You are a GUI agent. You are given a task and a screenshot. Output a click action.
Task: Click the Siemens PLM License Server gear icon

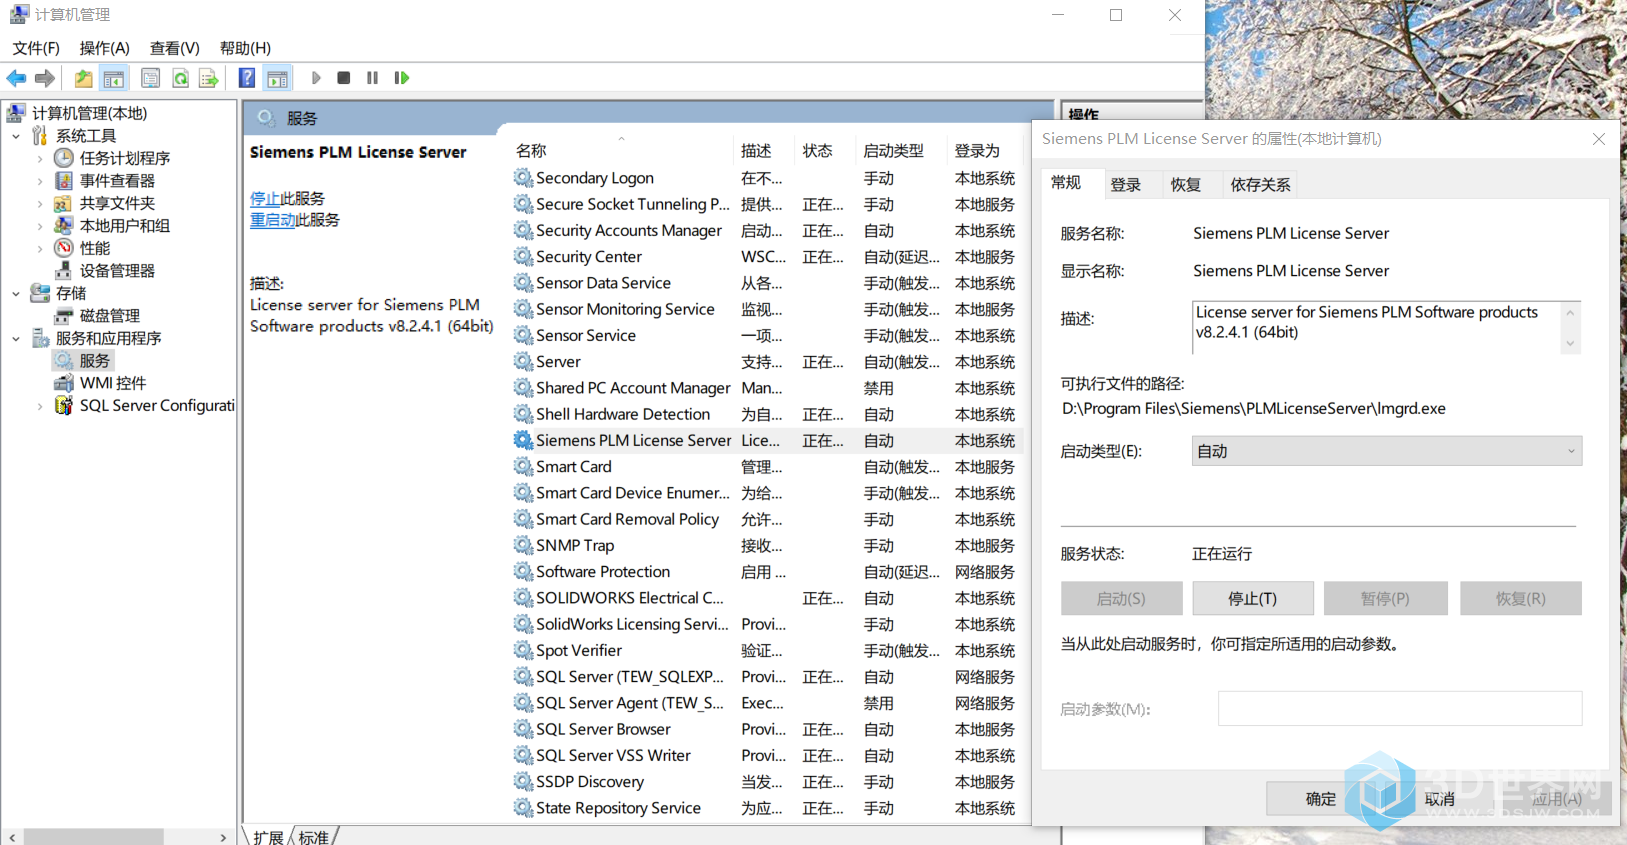(x=523, y=440)
